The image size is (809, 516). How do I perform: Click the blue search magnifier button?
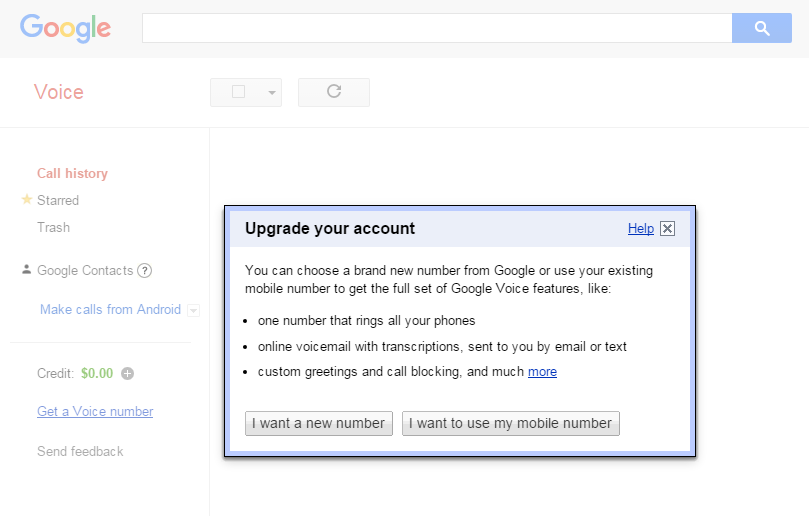[762, 28]
